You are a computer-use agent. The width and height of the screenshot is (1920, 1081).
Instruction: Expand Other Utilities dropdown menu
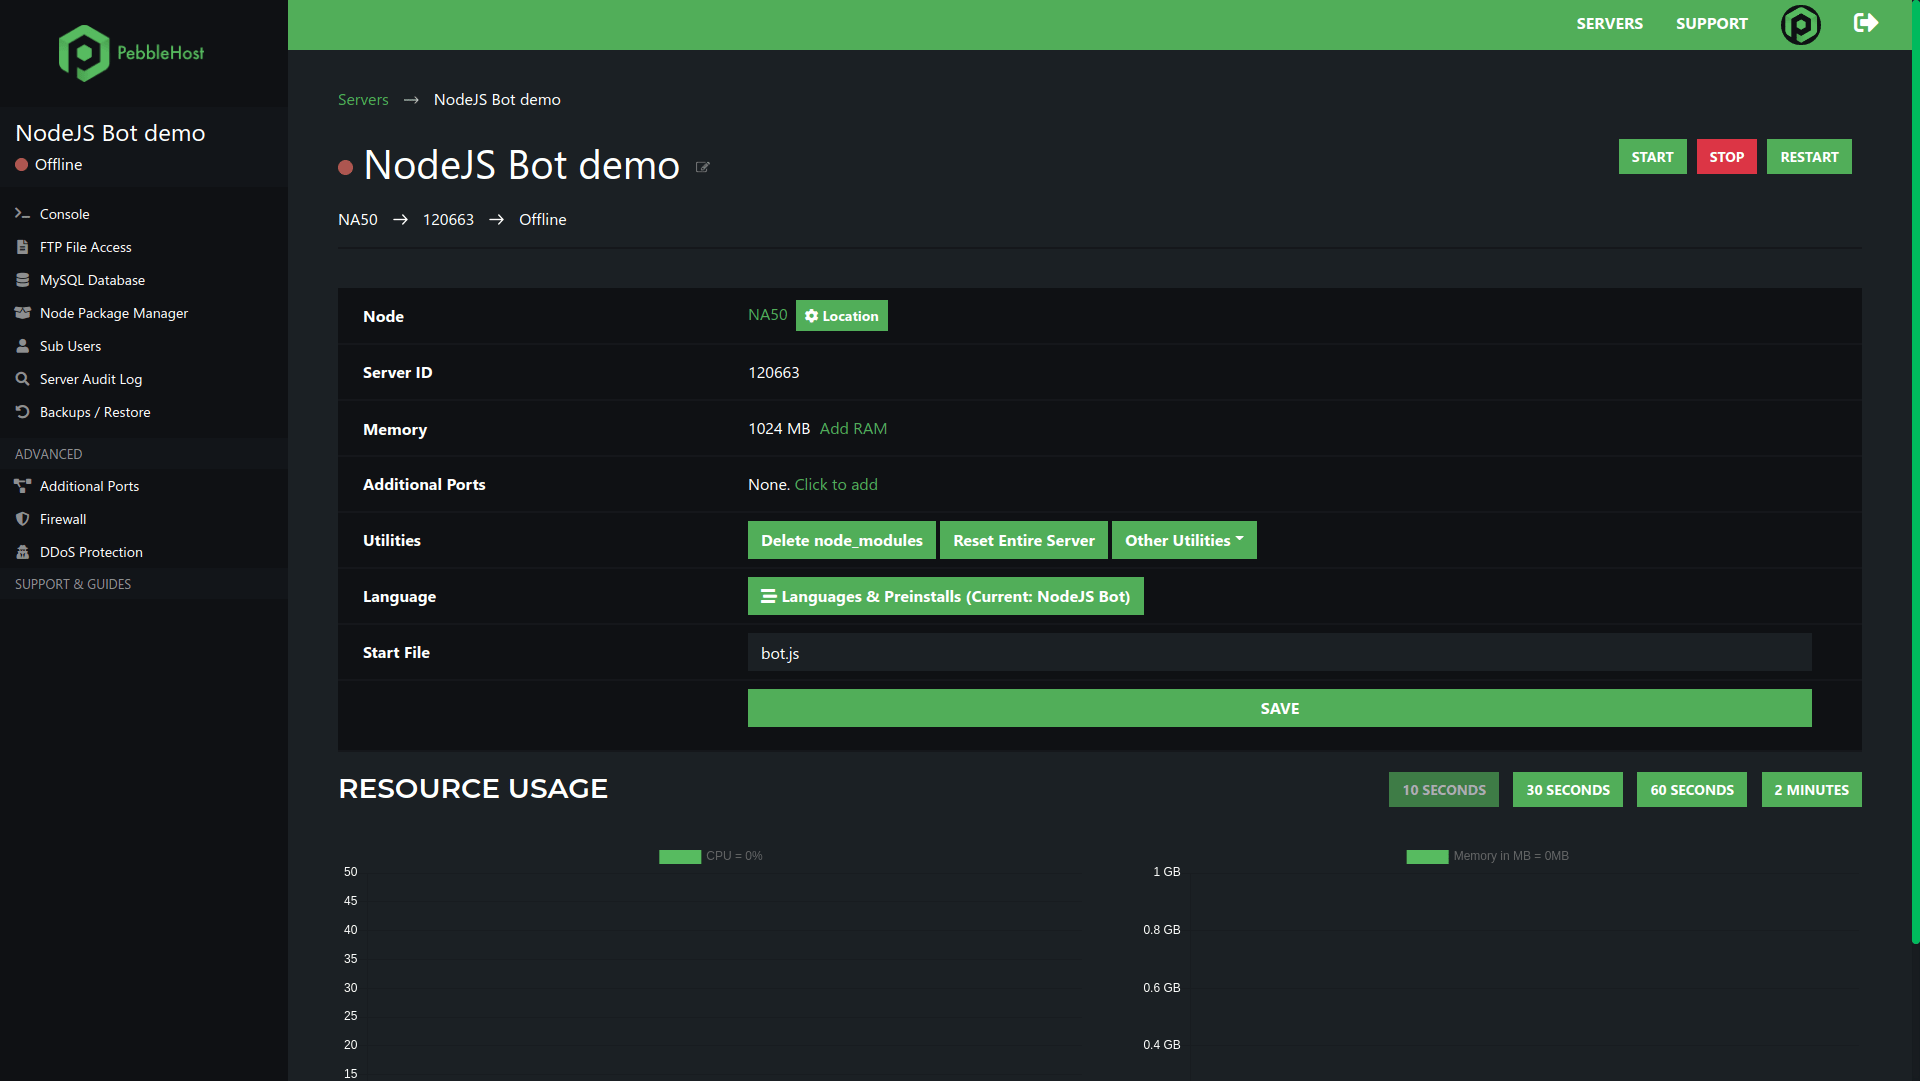1184,539
